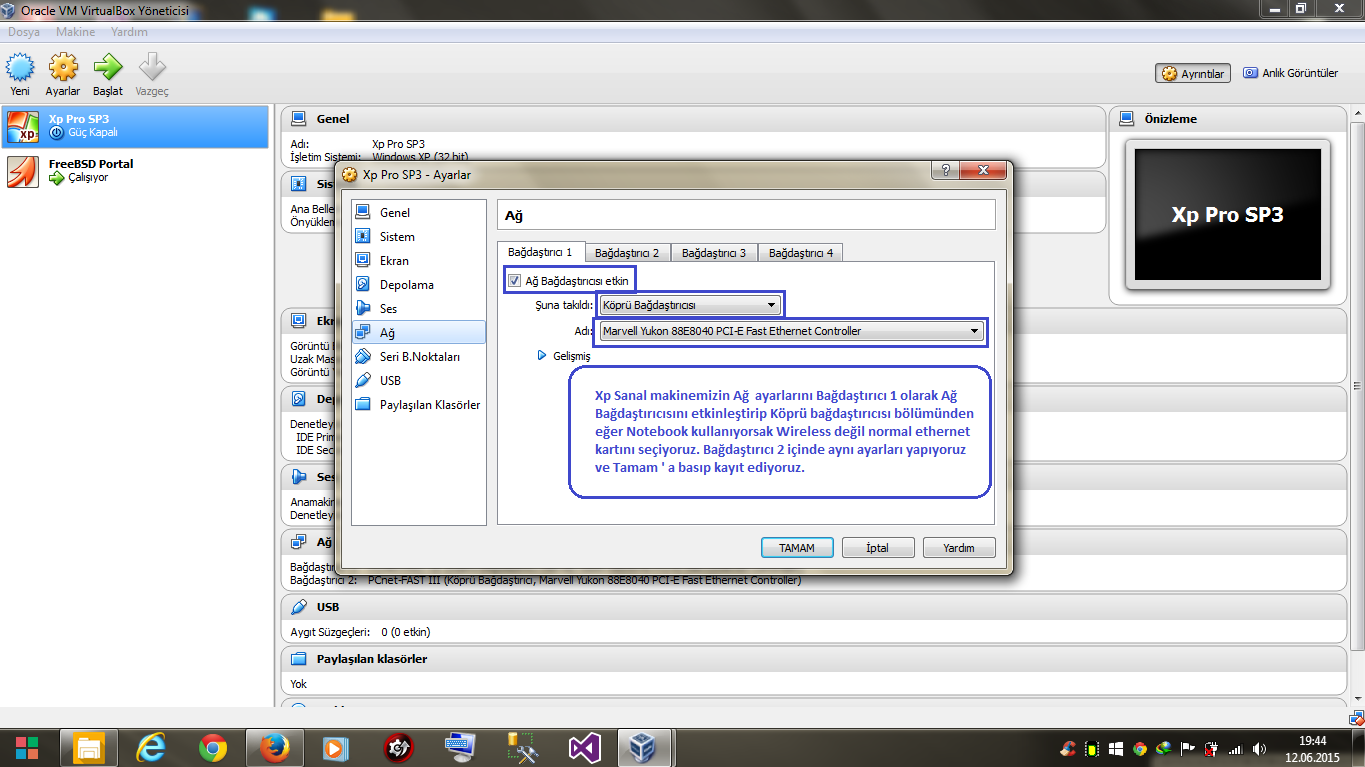This screenshot has width=1365, height=767.
Task: Select the Ağ category in settings list
Action: pos(418,333)
